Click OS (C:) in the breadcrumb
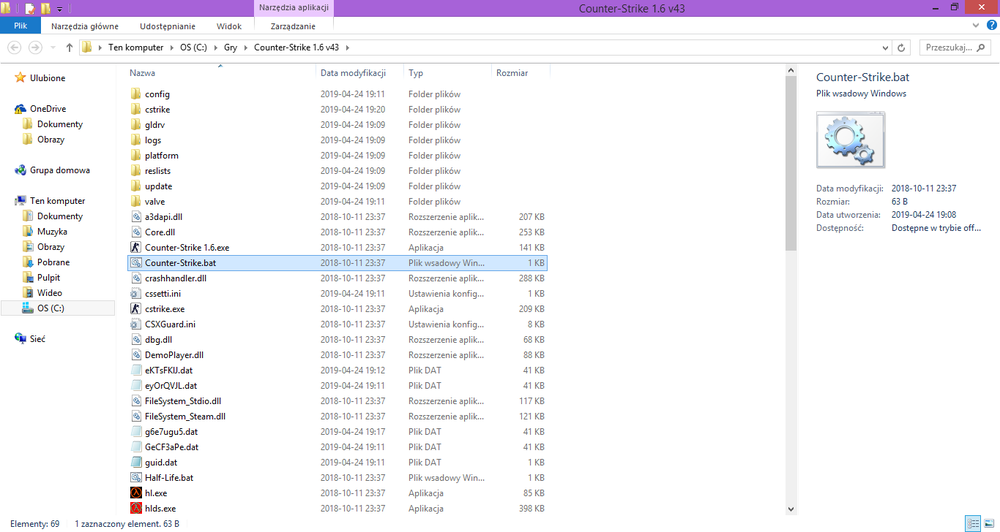The width and height of the screenshot is (1000, 532). 193,48
